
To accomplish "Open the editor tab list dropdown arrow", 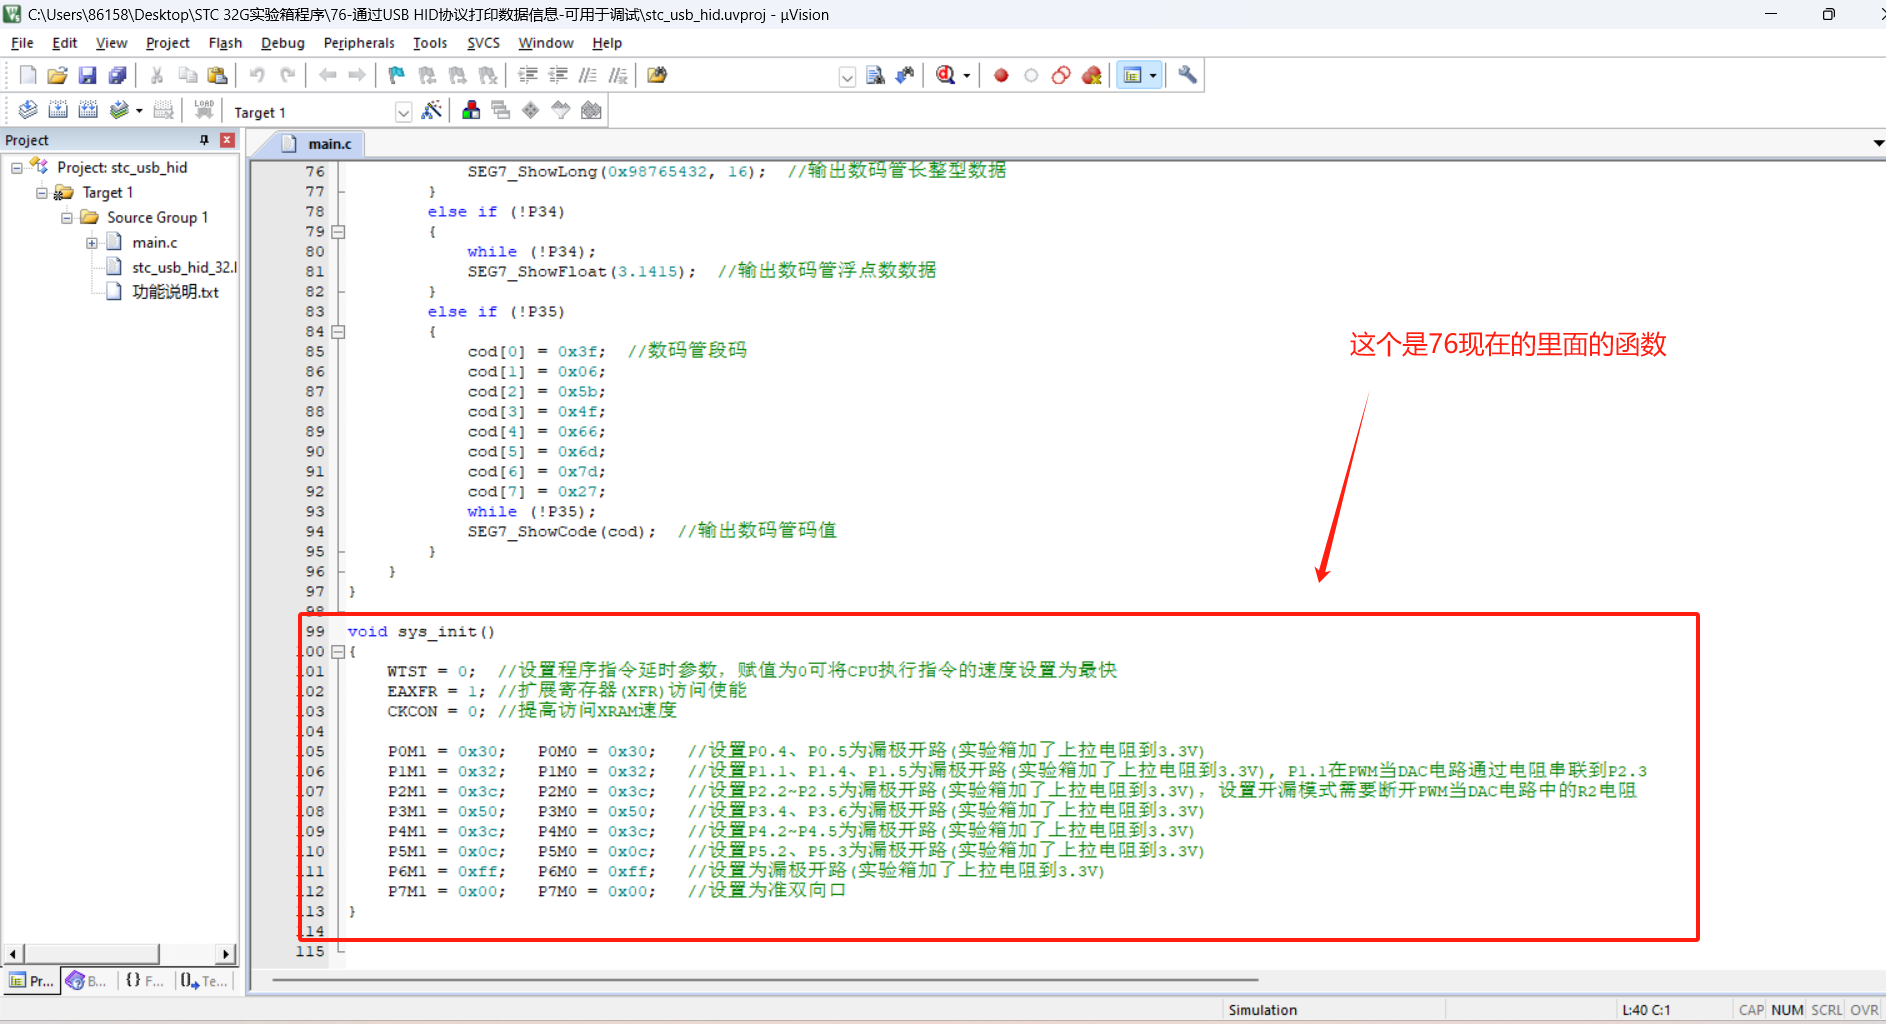I will 1878,143.
